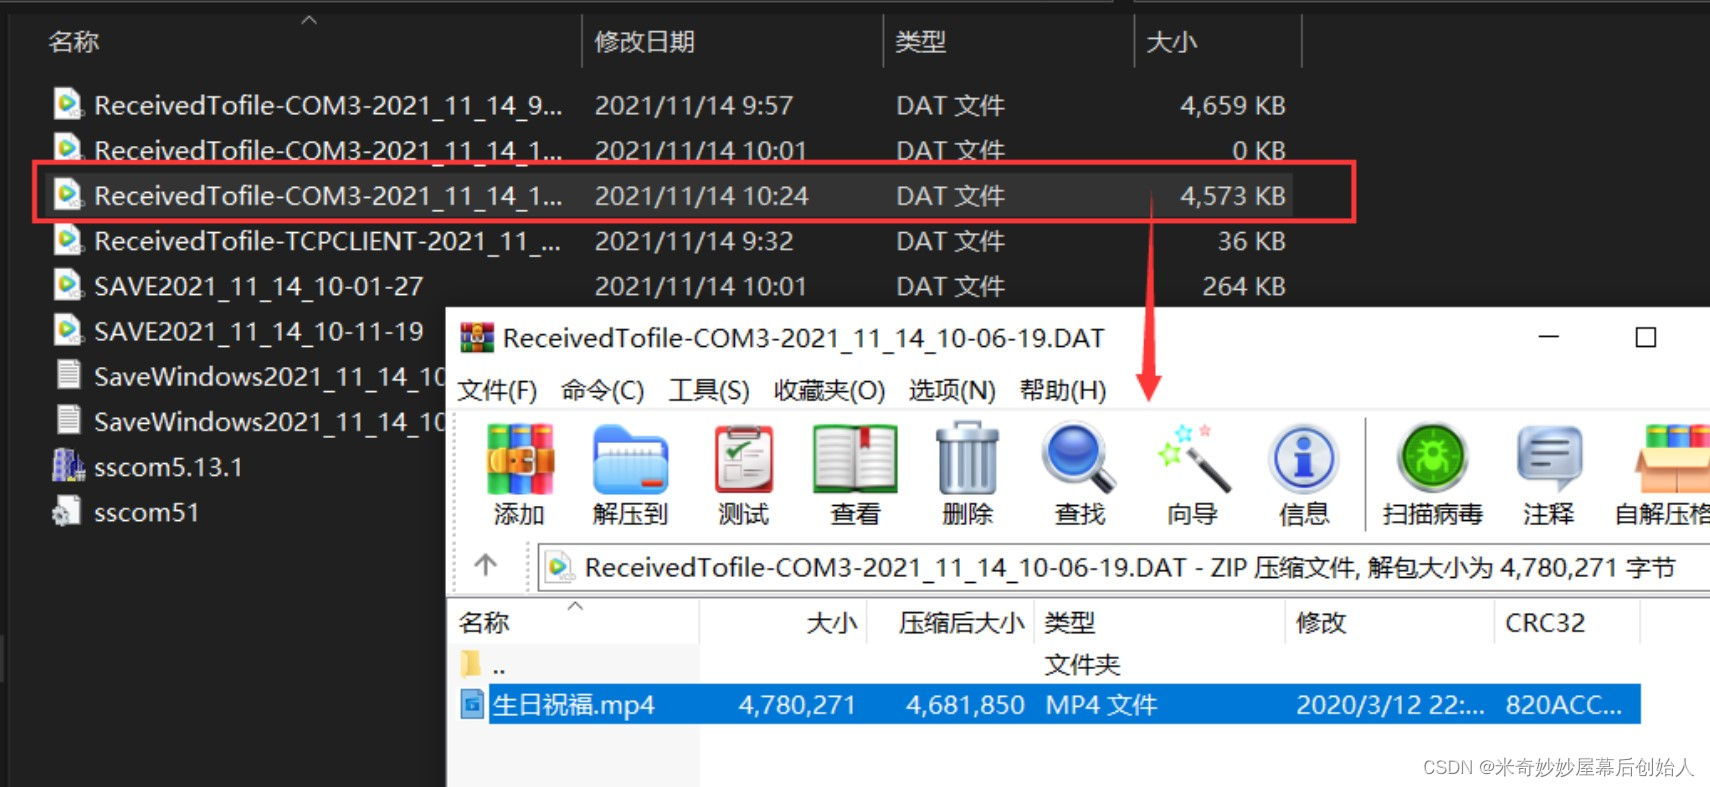Open the 工具(S) menu

tap(709, 390)
